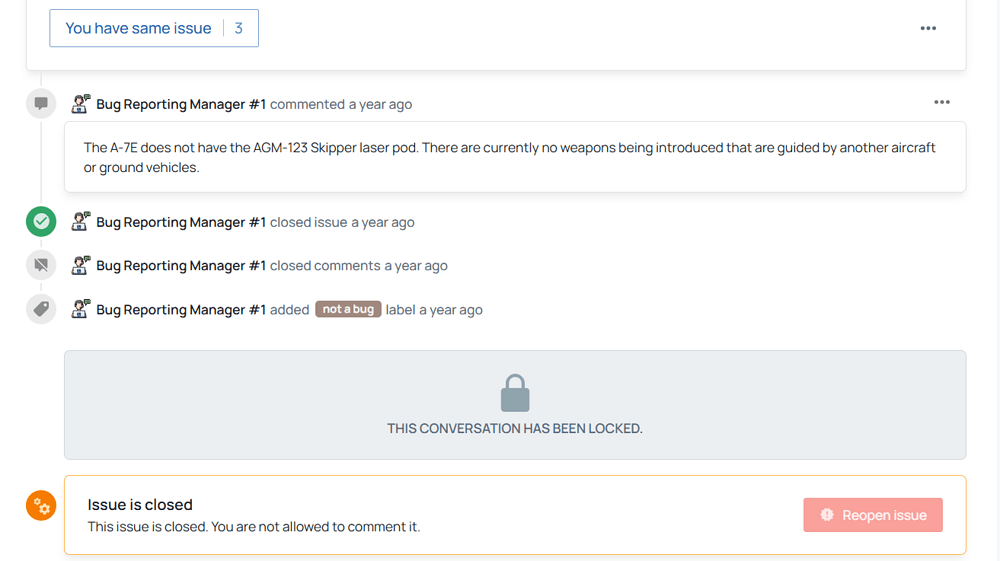
Task: Click avatar next to 'closed issue' entry
Action: pyautogui.click(x=80, y=221)
